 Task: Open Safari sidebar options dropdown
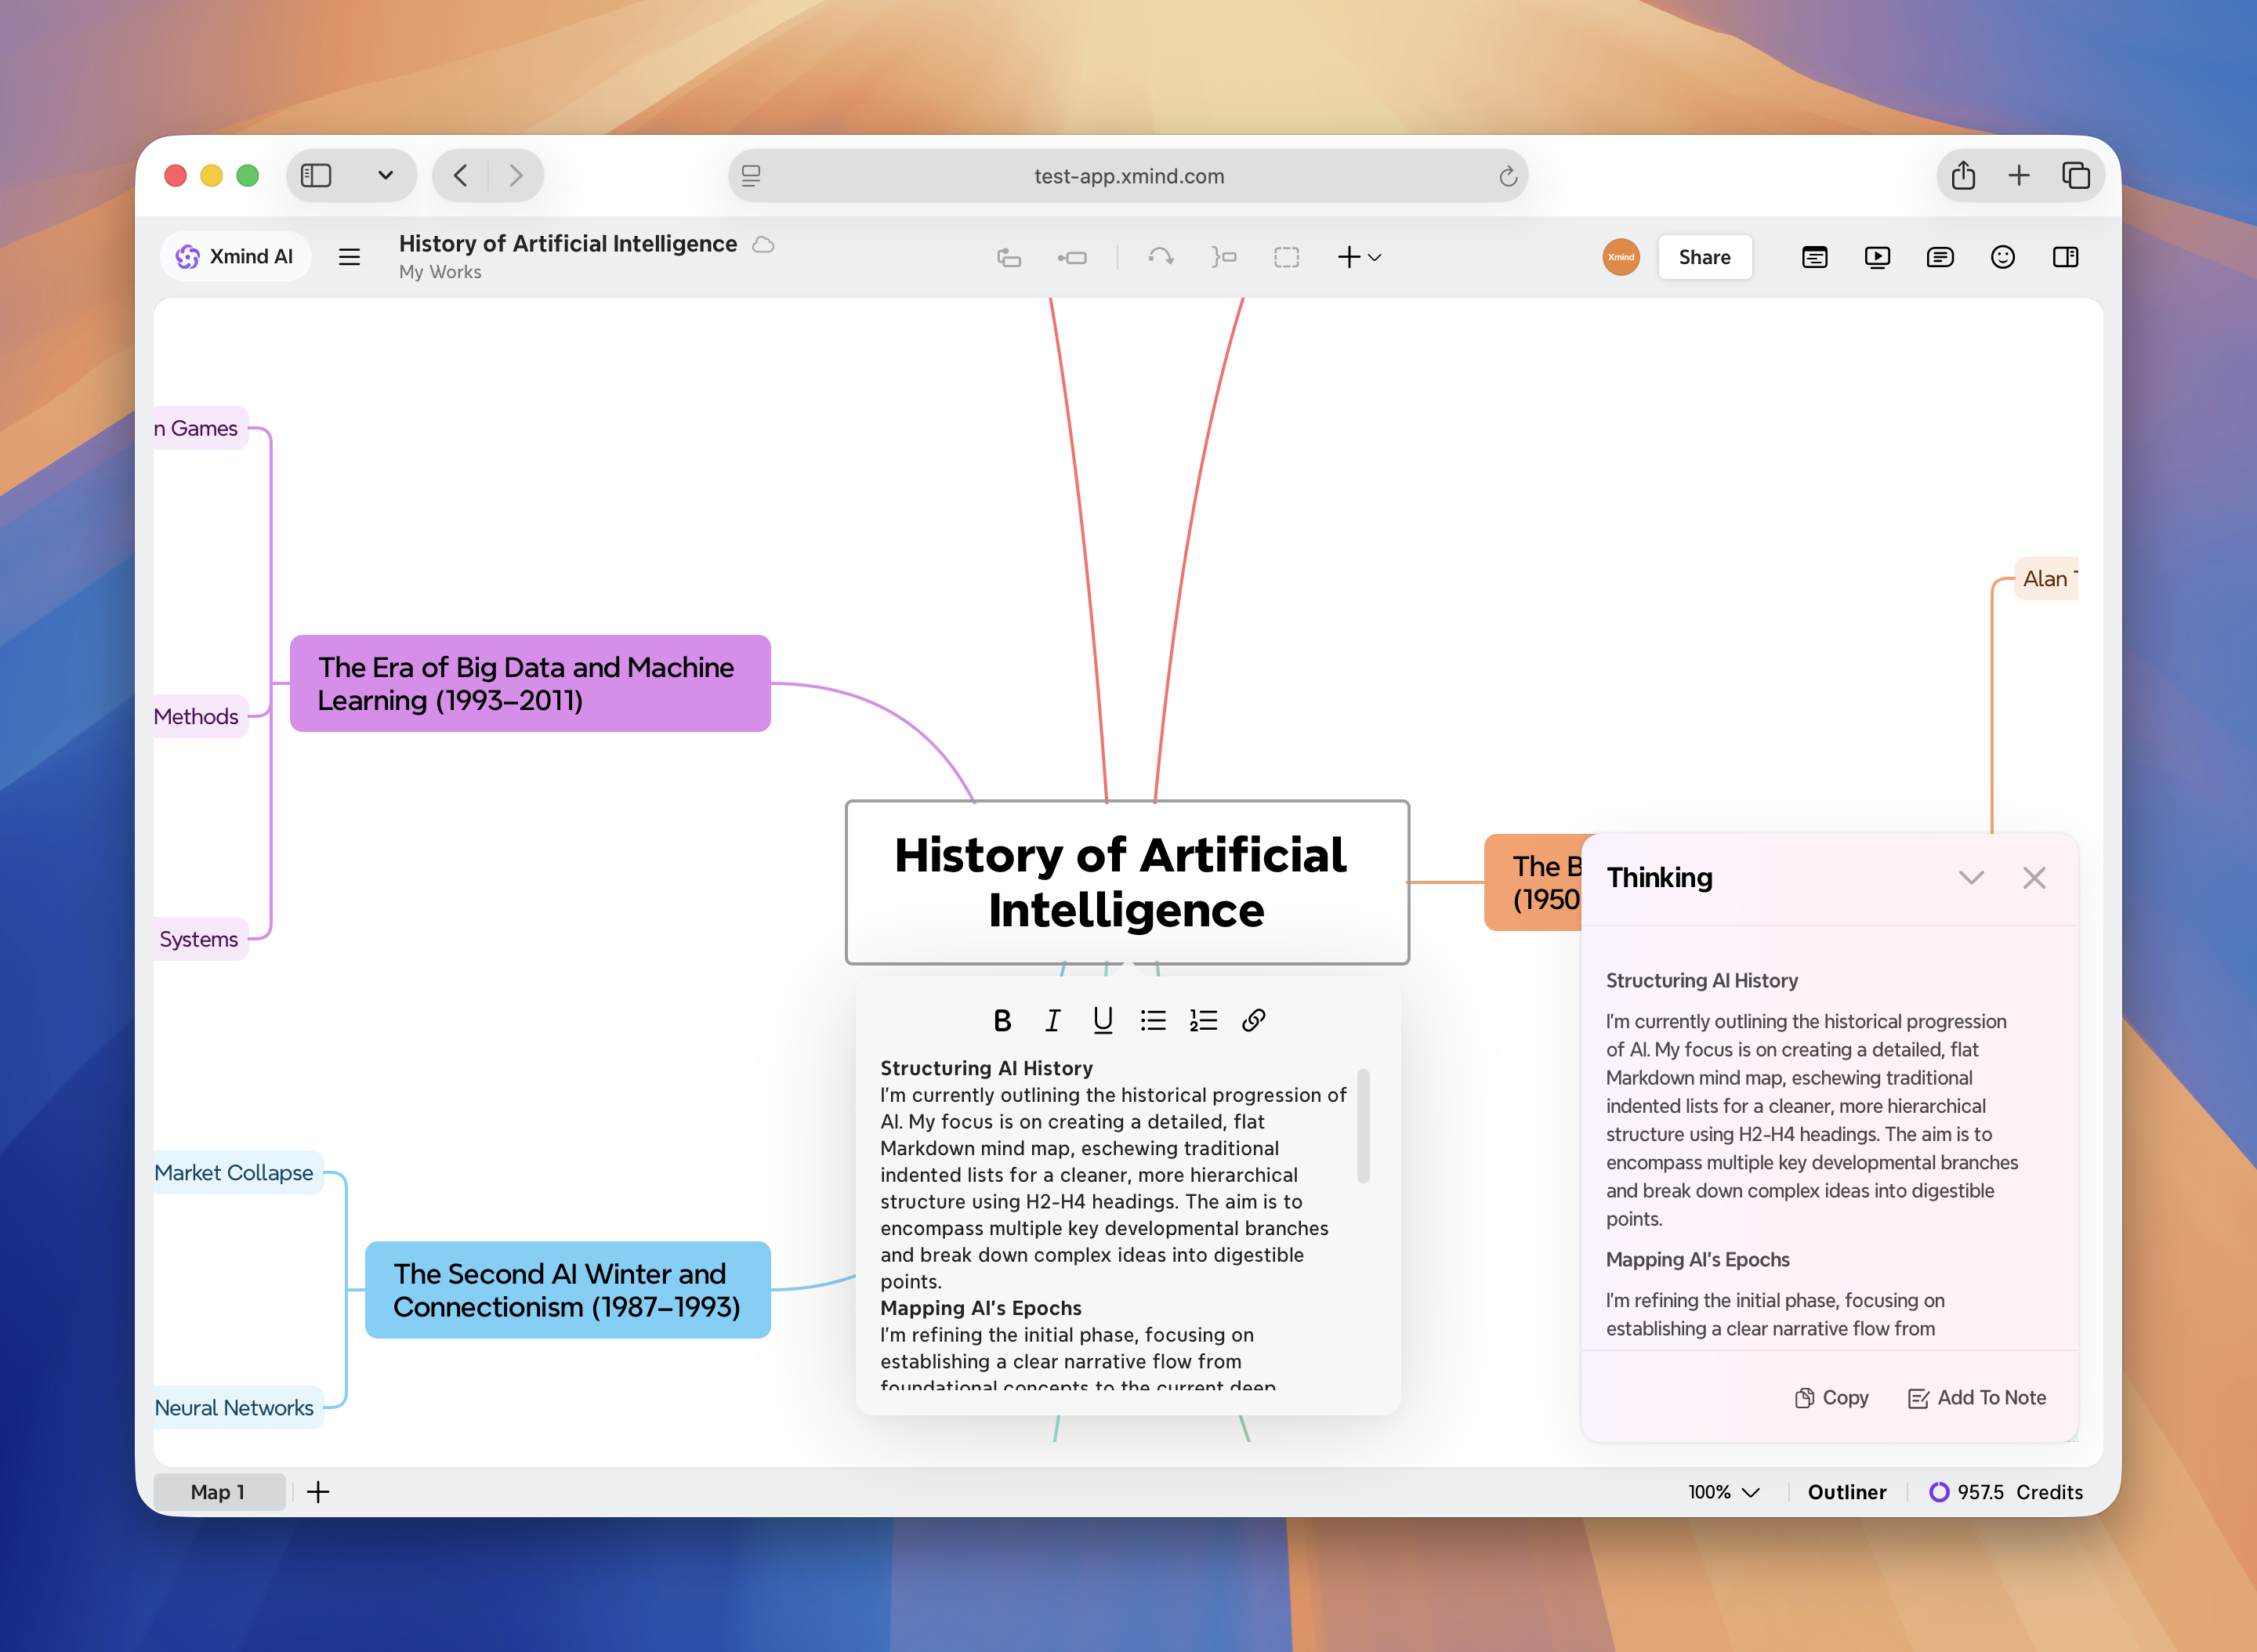point(385,176)
